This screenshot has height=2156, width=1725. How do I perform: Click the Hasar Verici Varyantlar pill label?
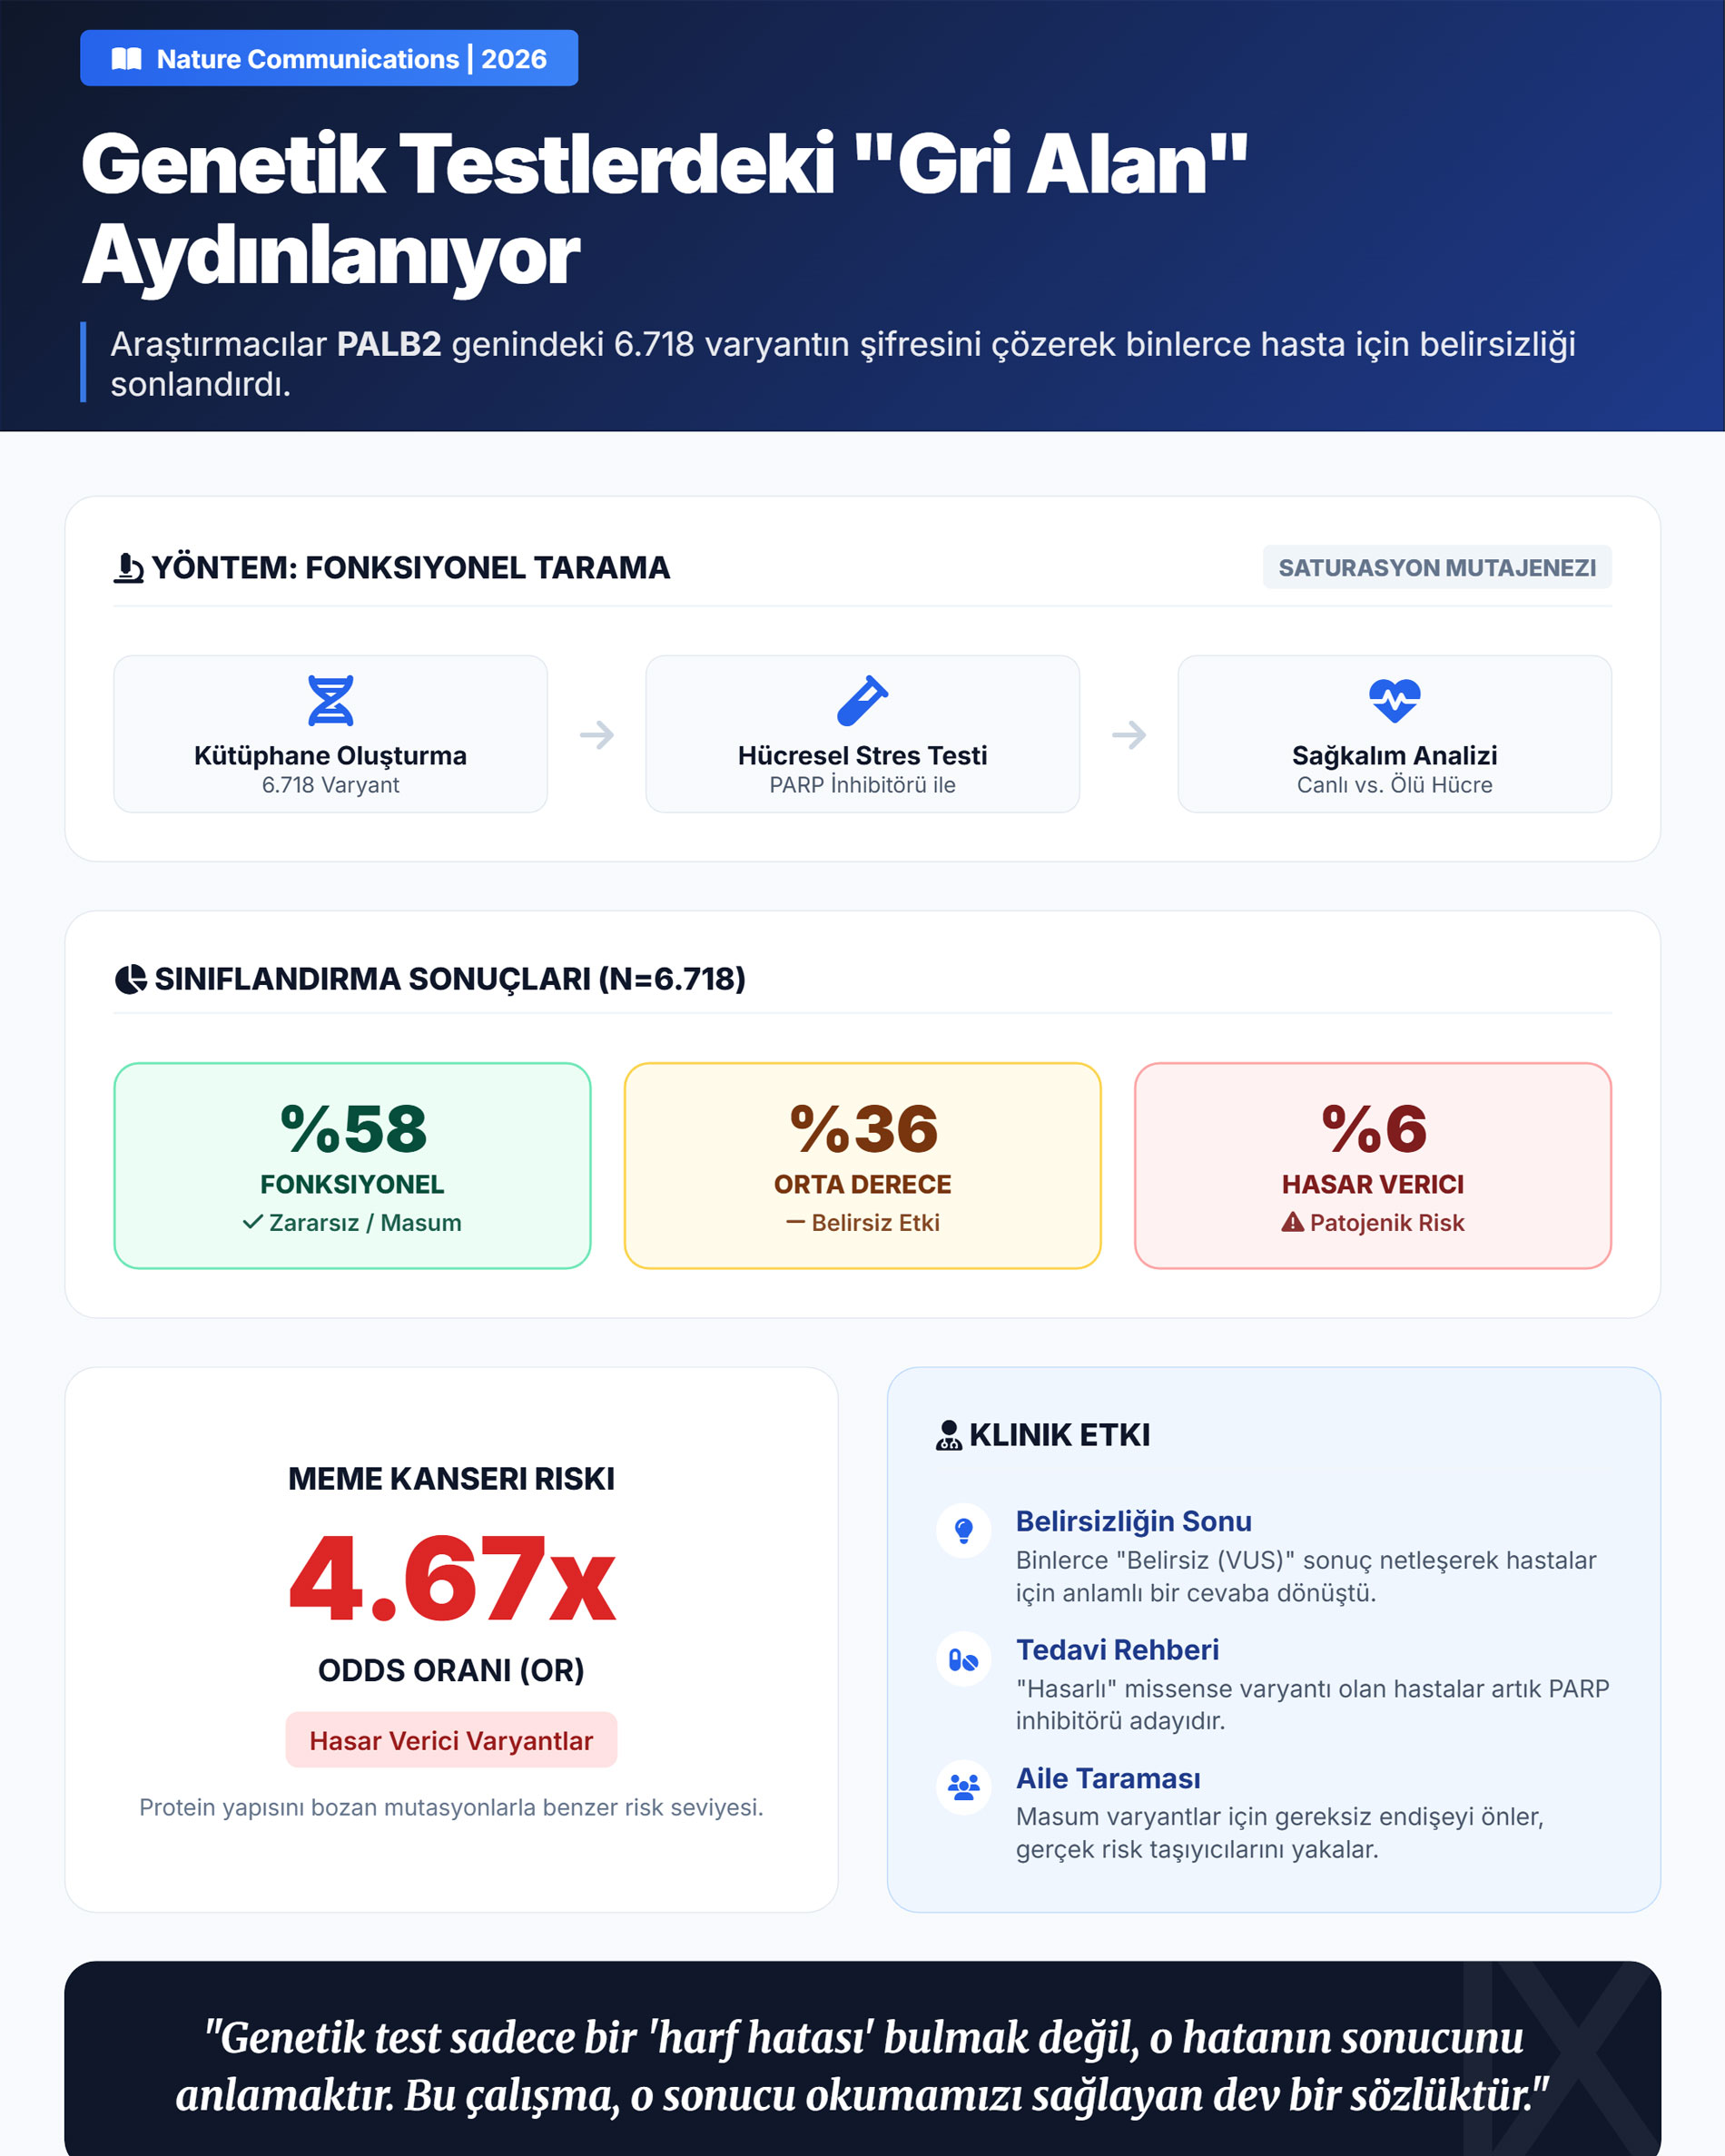point(451,1740)
